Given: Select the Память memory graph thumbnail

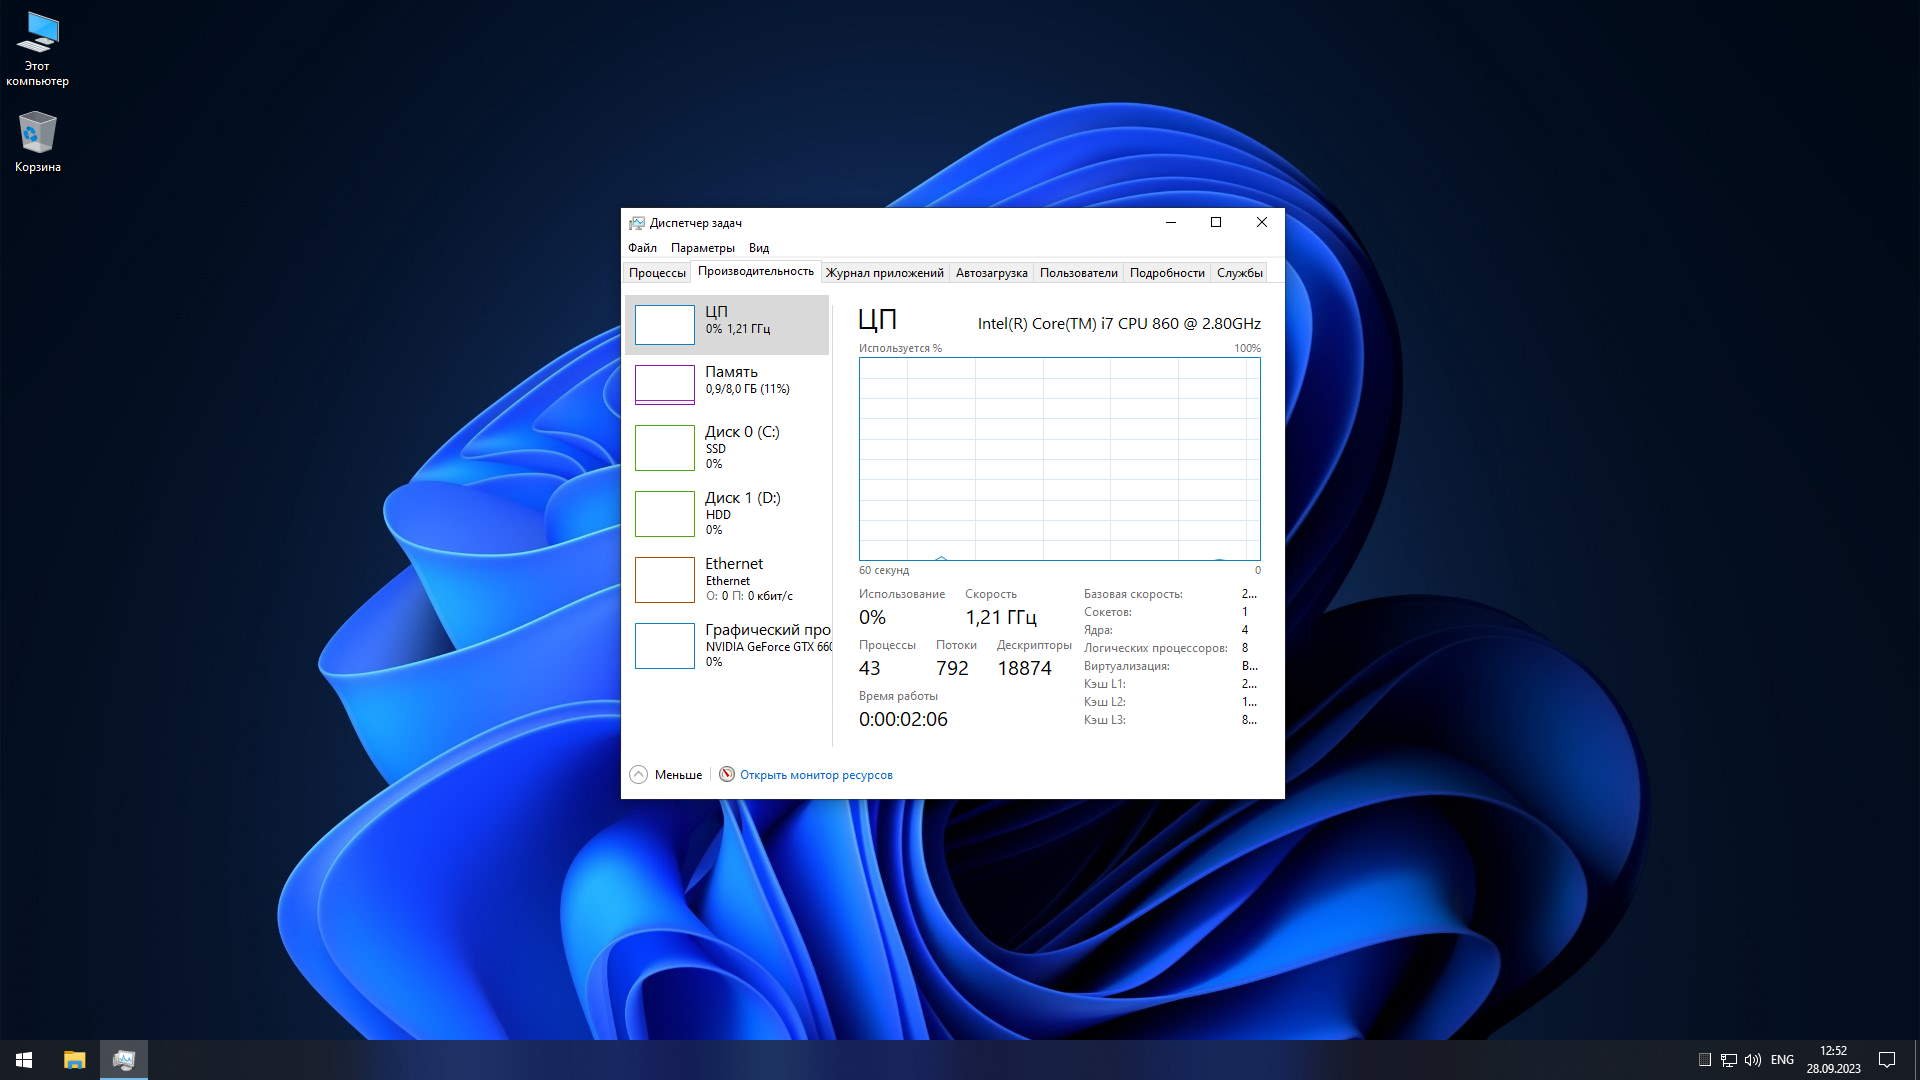Looking at the screenshot, I should click(665, 384).
